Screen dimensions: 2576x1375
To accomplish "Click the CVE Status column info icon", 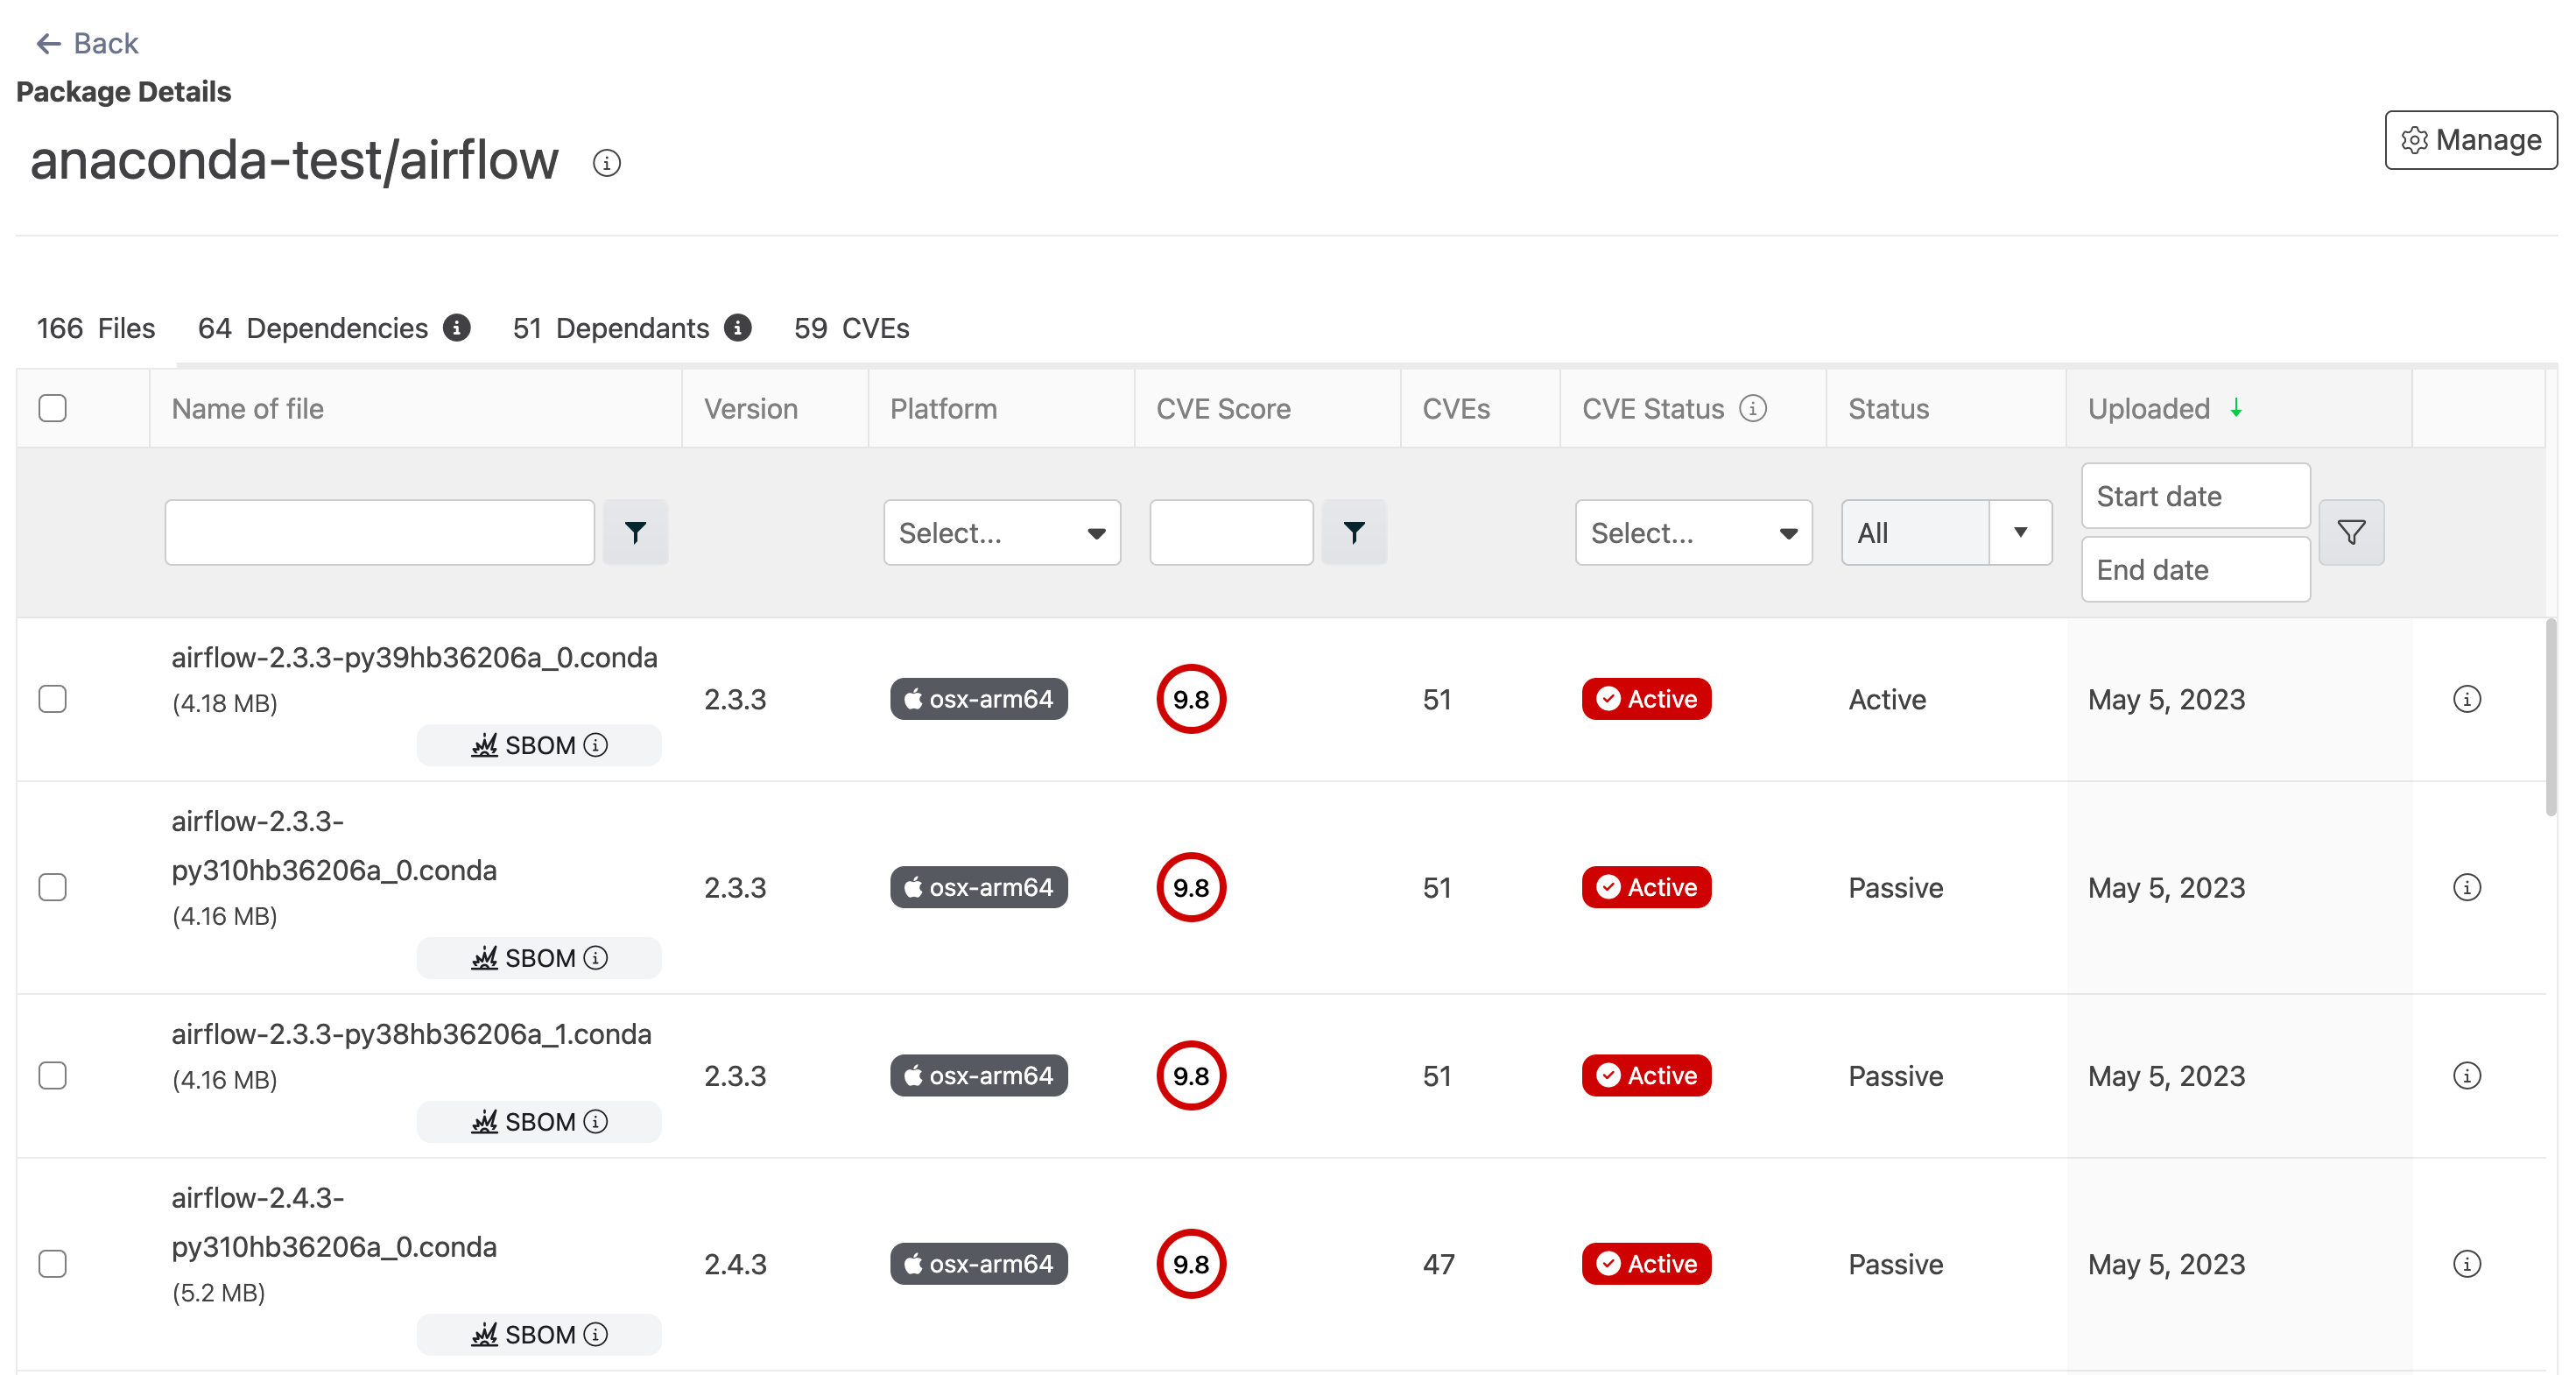I will (x=1753, y=408).
